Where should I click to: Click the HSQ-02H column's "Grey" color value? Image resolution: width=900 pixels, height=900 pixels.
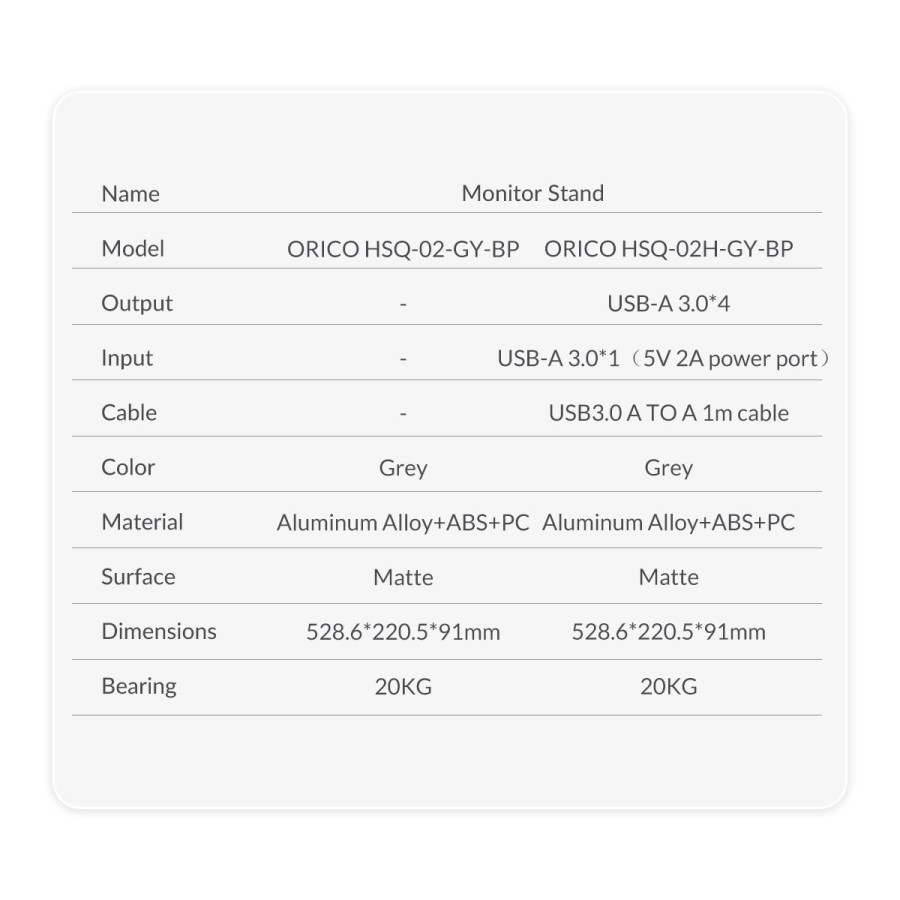[668, 468]
